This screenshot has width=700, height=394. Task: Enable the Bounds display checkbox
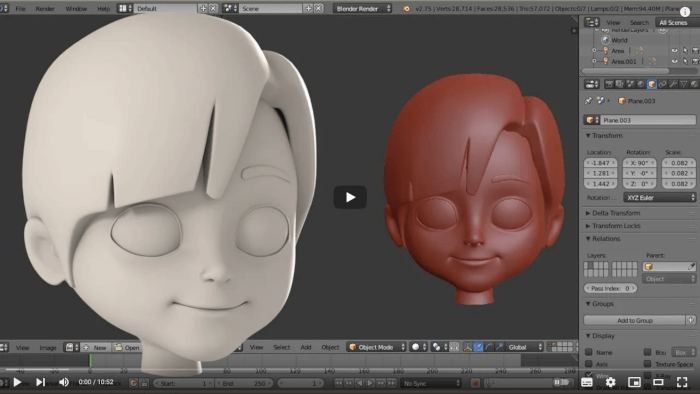[647, 353]
